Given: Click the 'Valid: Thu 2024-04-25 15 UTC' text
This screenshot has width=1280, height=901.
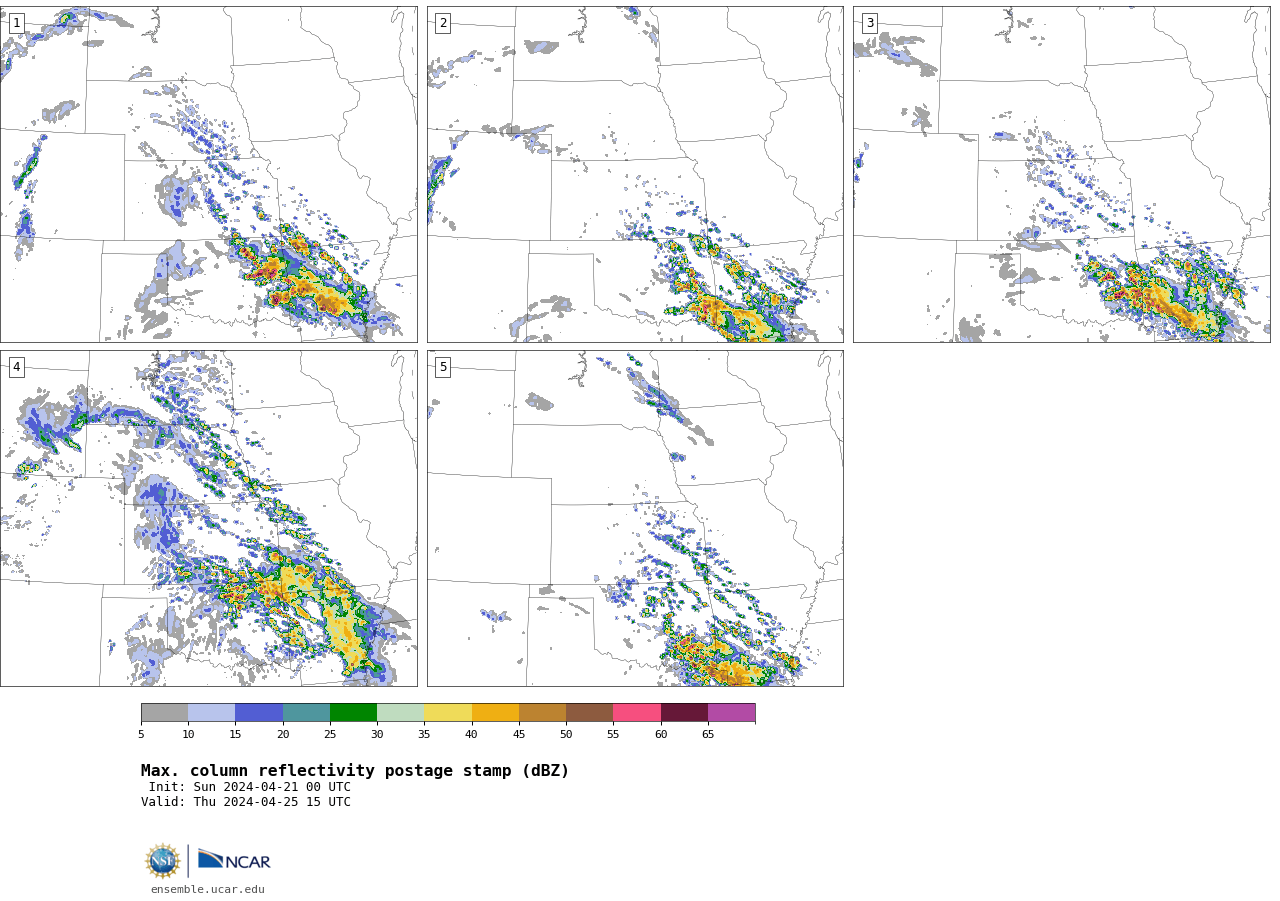Looking at the screenshot, I should coord(246,802).
